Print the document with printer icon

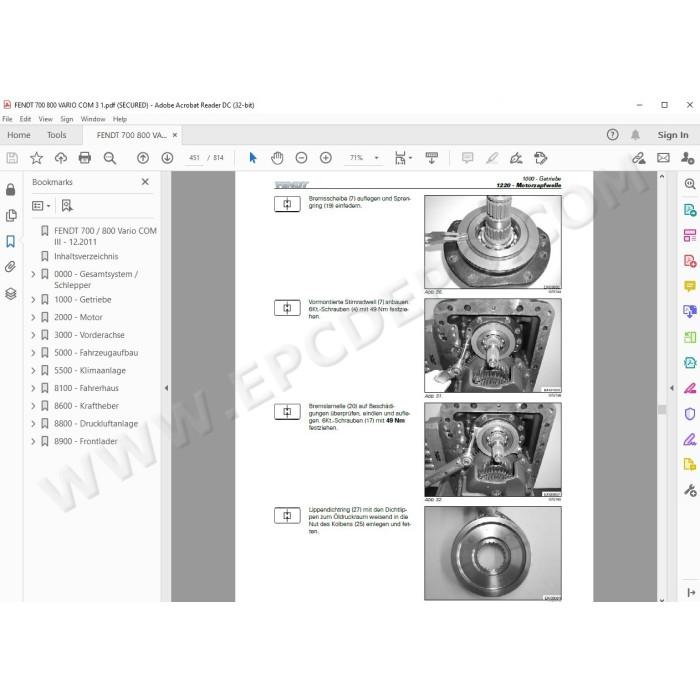click(x=85, y=158)
